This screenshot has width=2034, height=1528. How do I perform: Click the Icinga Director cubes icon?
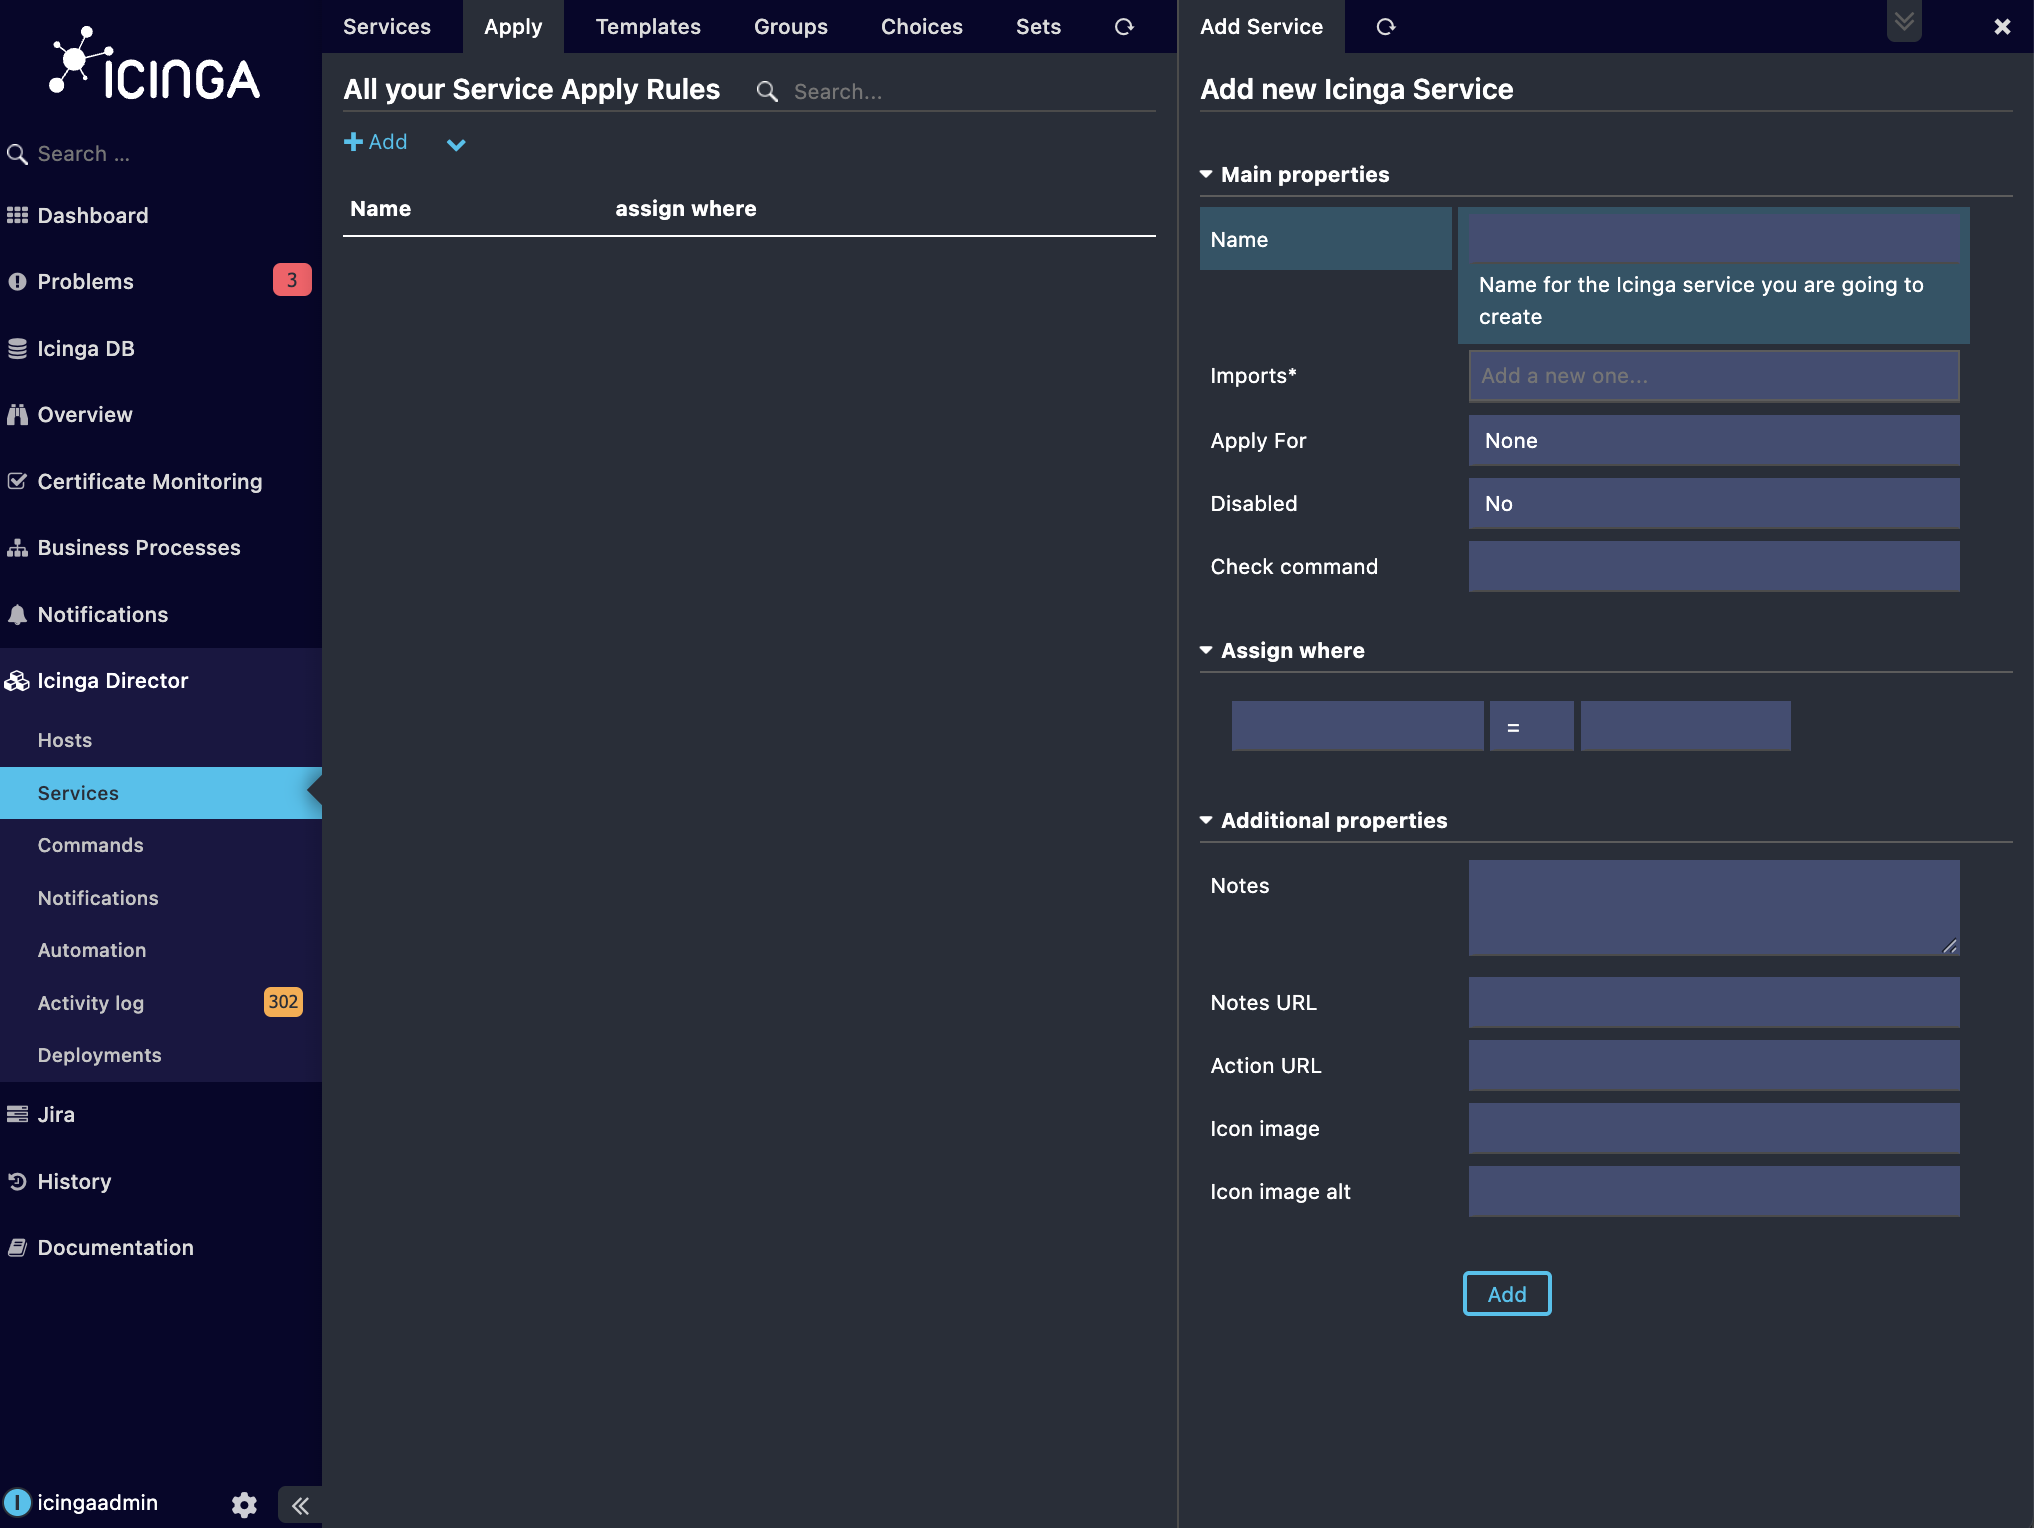click(x=17, y=681)
